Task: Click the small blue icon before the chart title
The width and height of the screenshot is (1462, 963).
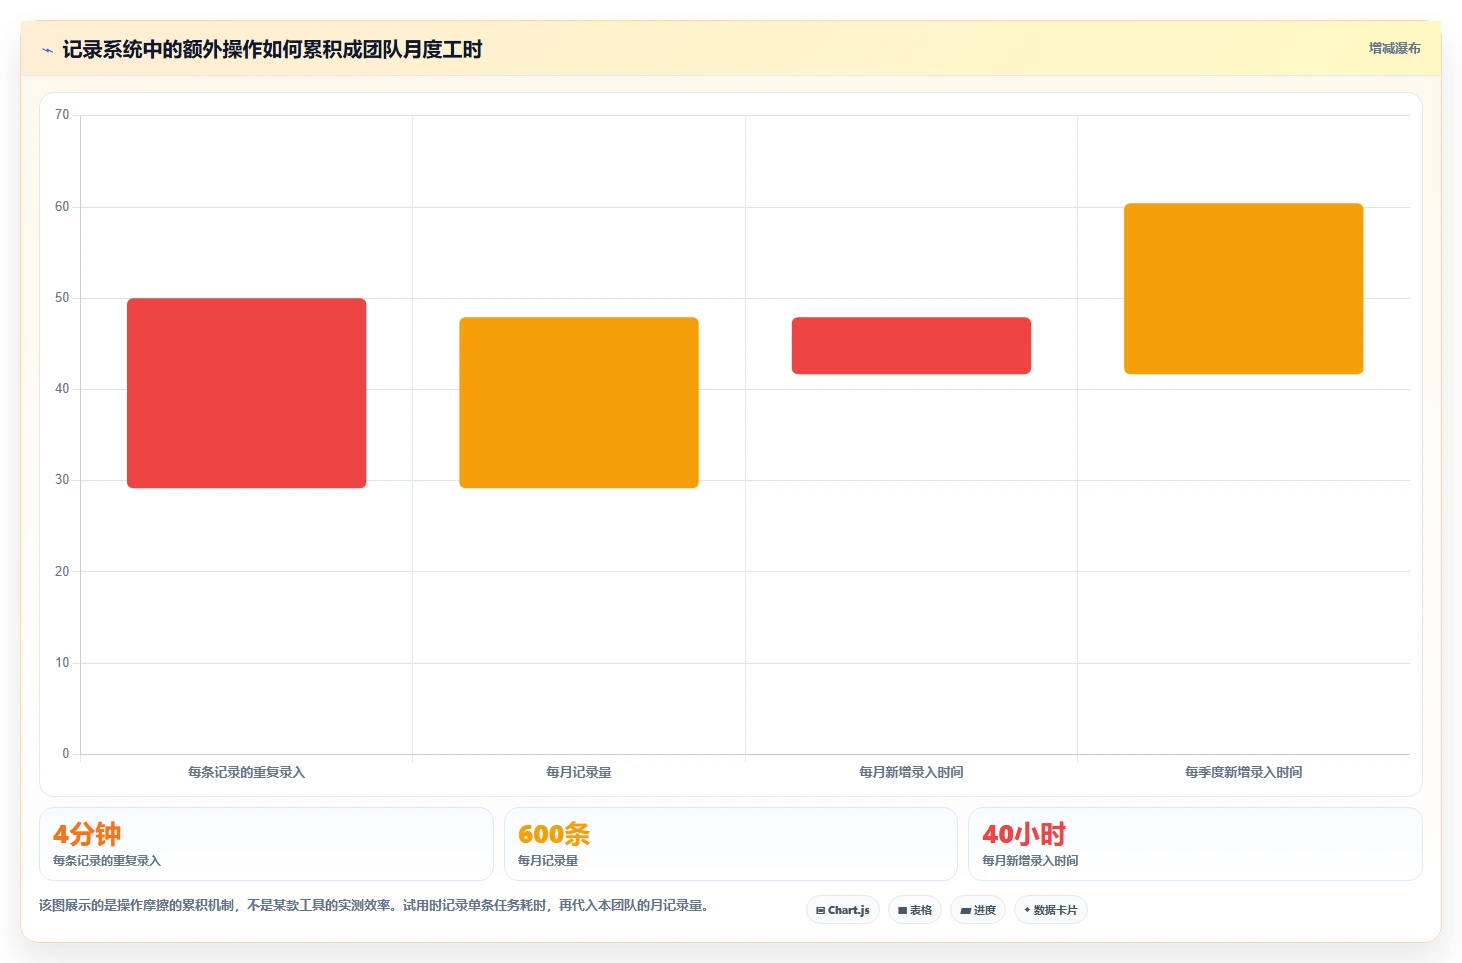Action: click(47, 50)
